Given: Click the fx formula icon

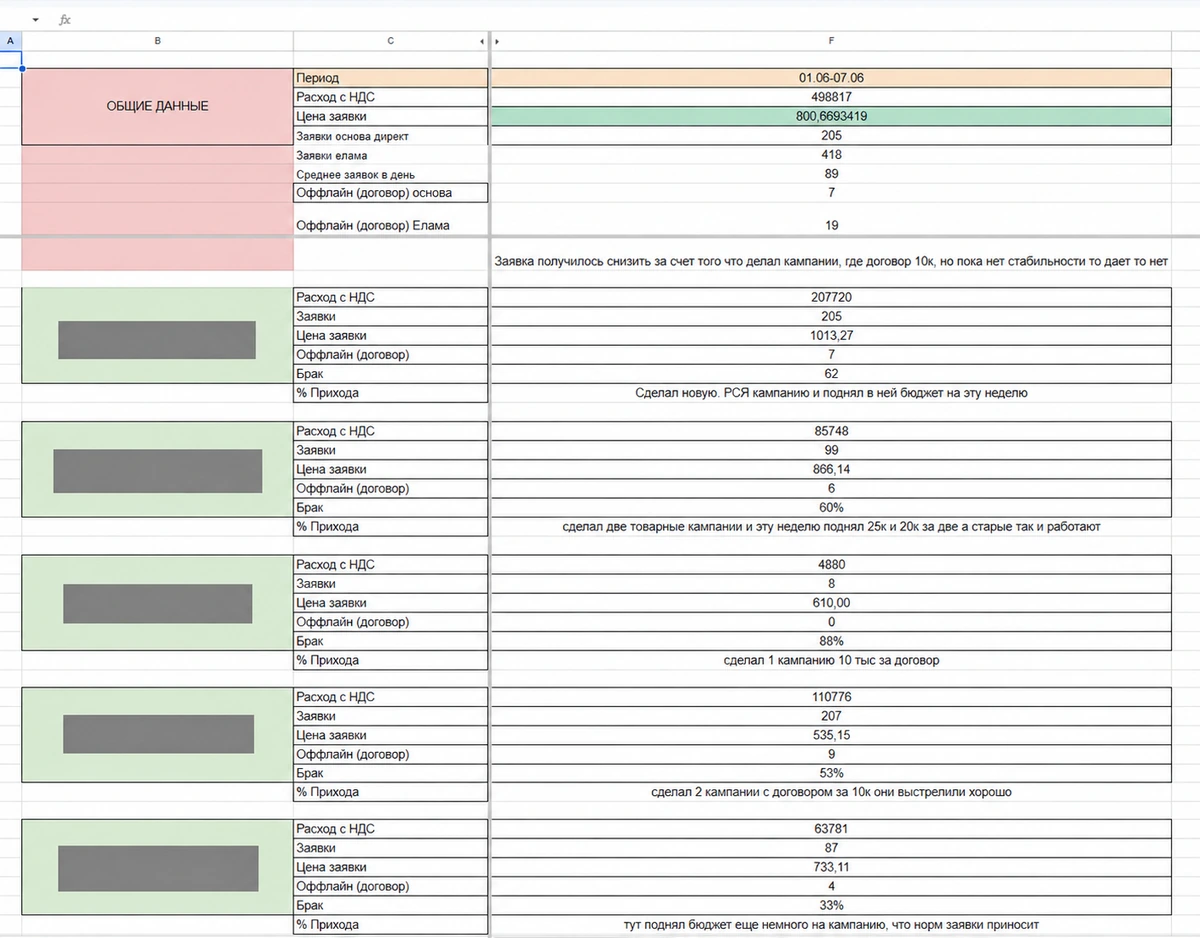Looking at the screenshot, I should click(x=65, y=20).
